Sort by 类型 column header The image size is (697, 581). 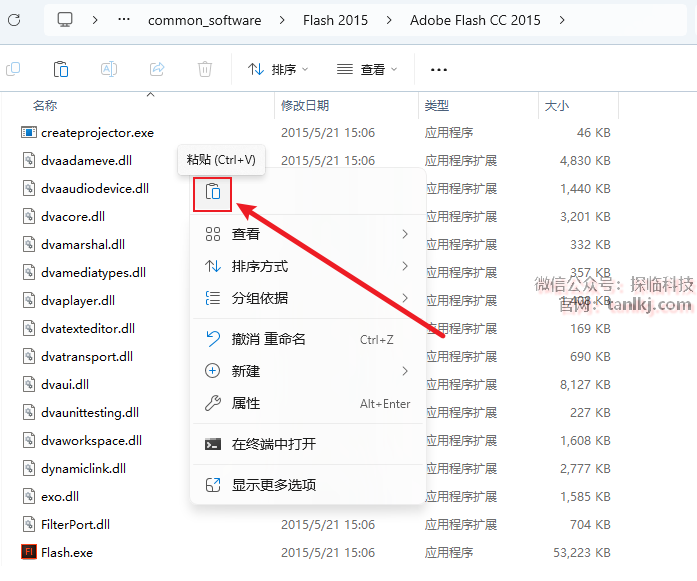[437, 106]
